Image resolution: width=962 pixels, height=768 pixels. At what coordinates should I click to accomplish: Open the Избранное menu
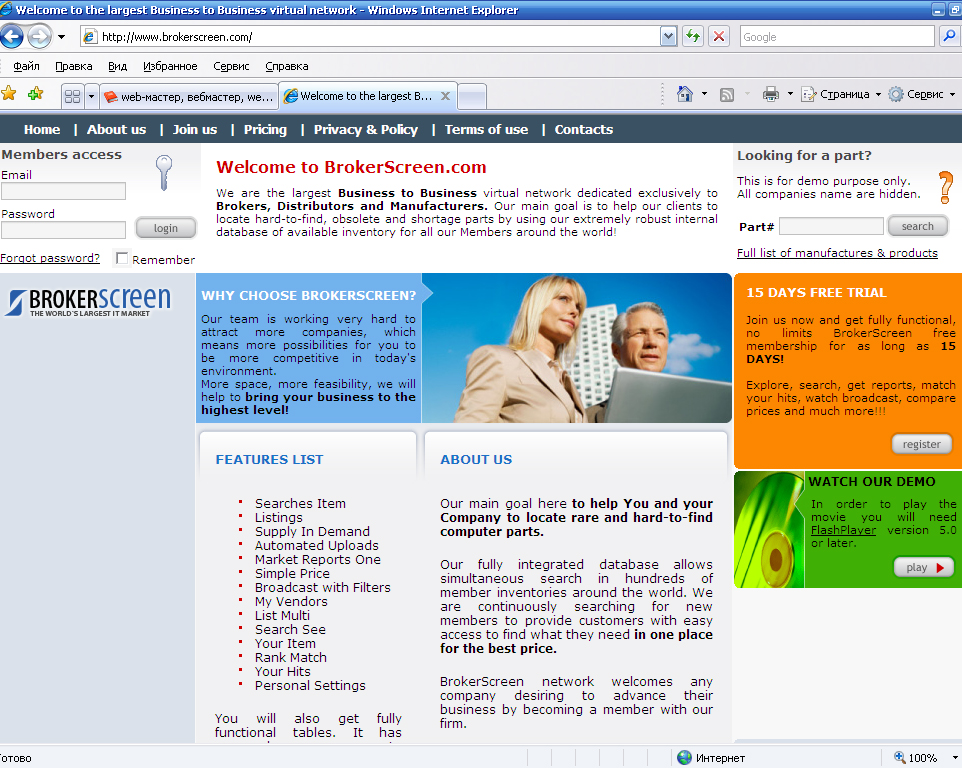pos(170,66)
